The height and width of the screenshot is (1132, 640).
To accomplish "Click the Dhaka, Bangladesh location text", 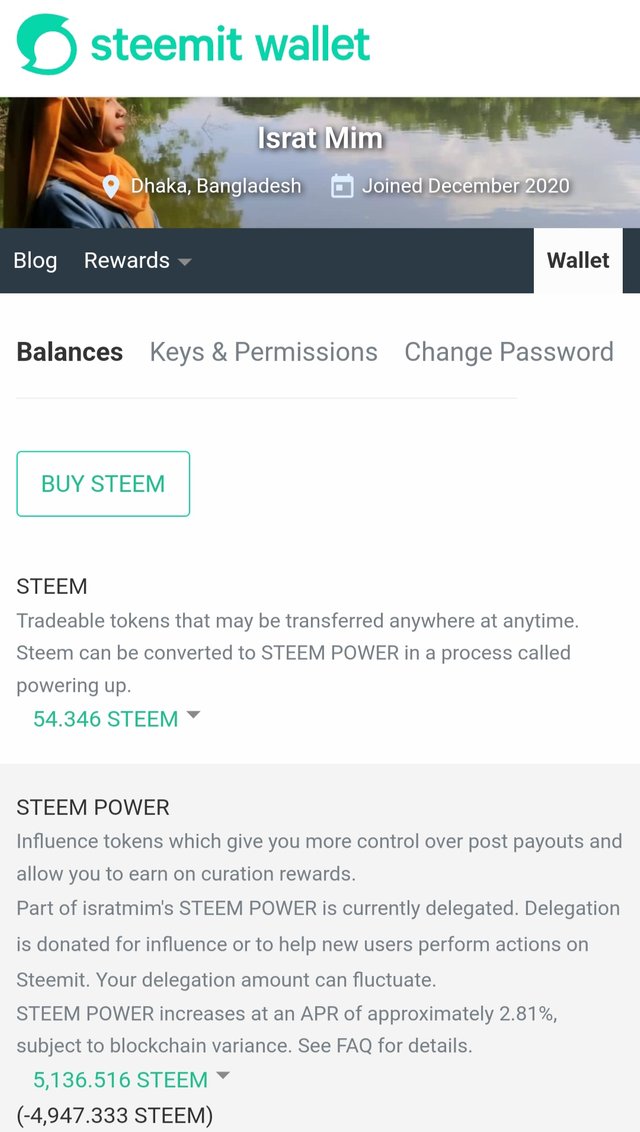I will [216, 186].
